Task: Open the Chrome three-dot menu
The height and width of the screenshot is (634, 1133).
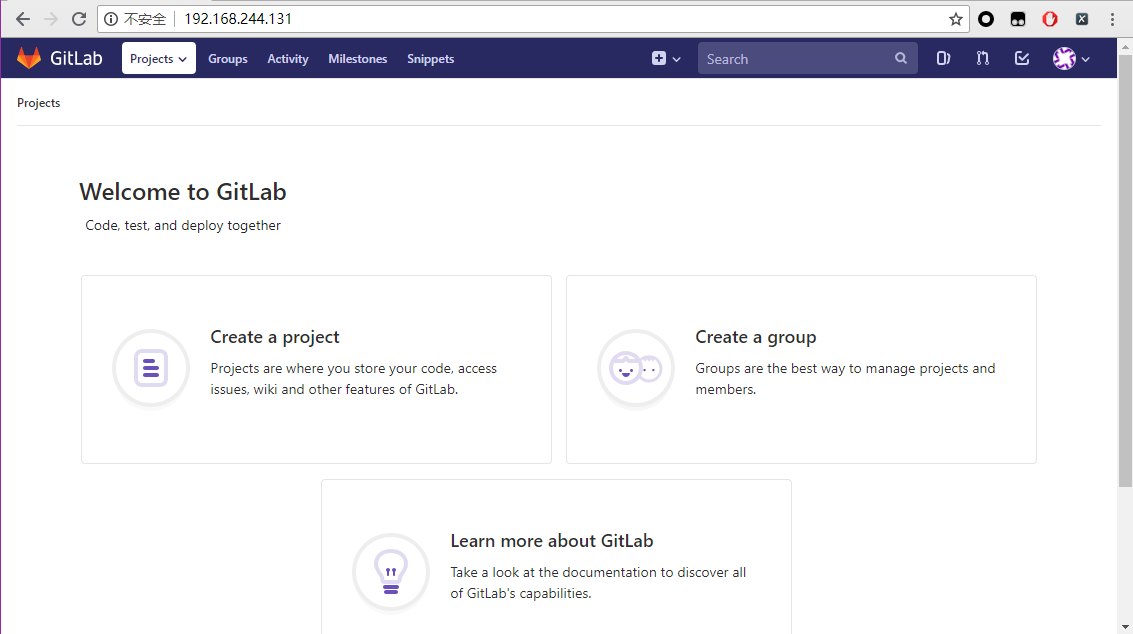Action: (1112, 19)
